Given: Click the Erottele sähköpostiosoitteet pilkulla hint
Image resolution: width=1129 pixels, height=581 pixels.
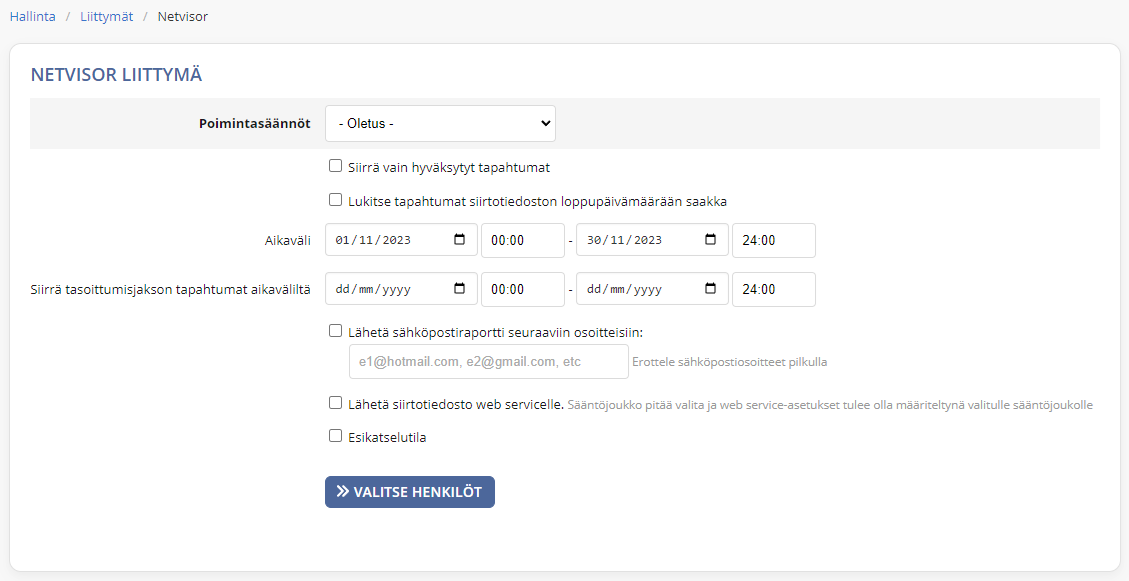Looking at the screenshot, I should [x=729, y=362].
